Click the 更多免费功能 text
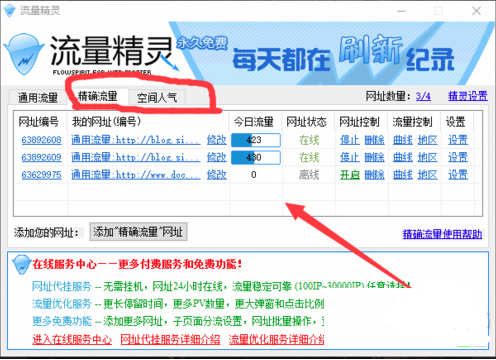Screen dimensions: 496x360 point(62,321)
